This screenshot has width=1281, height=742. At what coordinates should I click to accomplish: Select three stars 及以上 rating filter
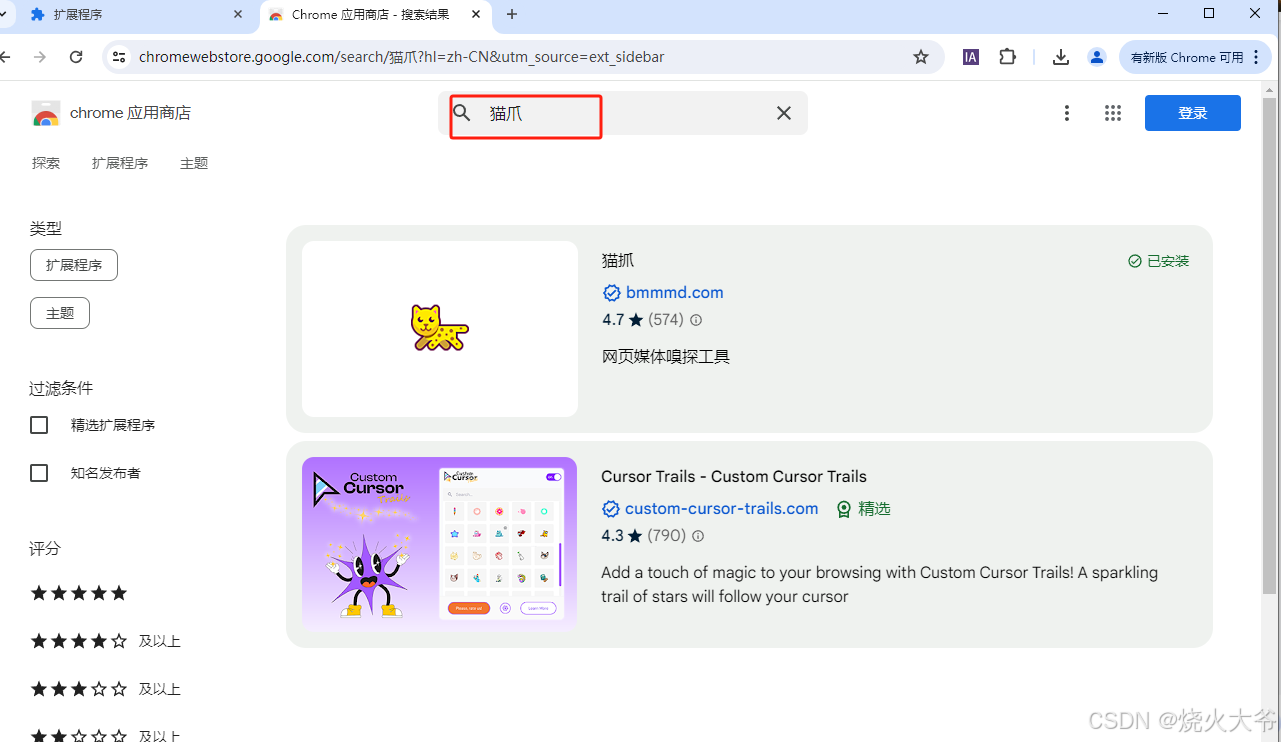point(105,689)
